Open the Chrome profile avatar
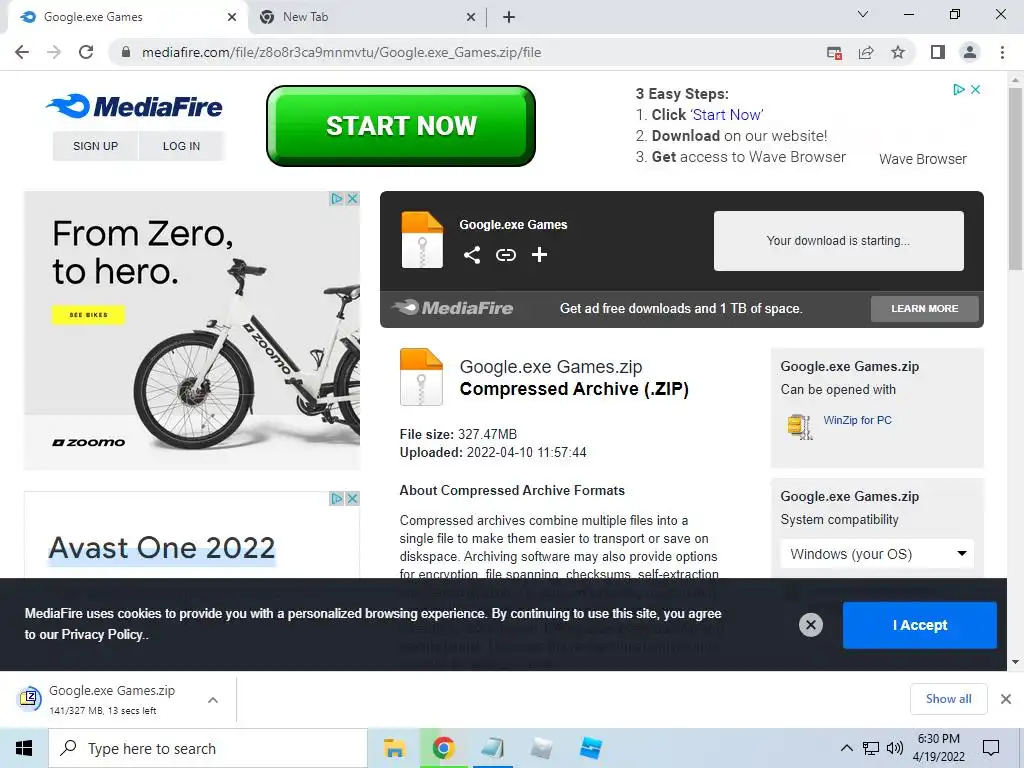 pos(970,52)
